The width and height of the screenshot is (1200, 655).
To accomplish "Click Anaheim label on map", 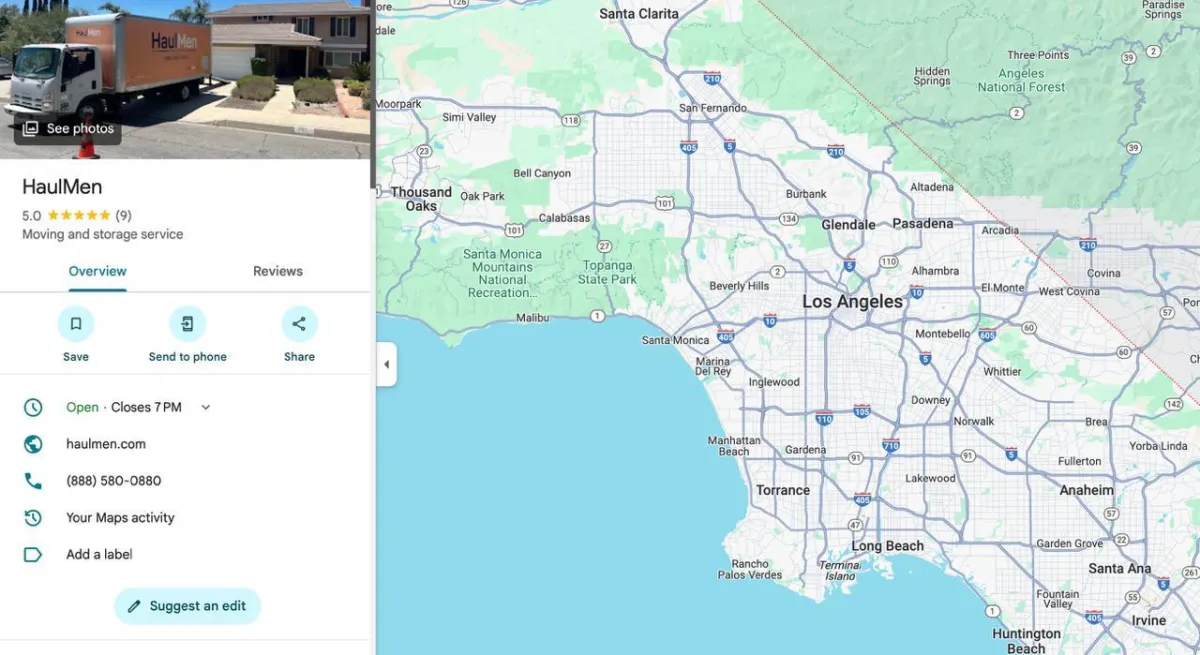I will tap(1086, 490).
